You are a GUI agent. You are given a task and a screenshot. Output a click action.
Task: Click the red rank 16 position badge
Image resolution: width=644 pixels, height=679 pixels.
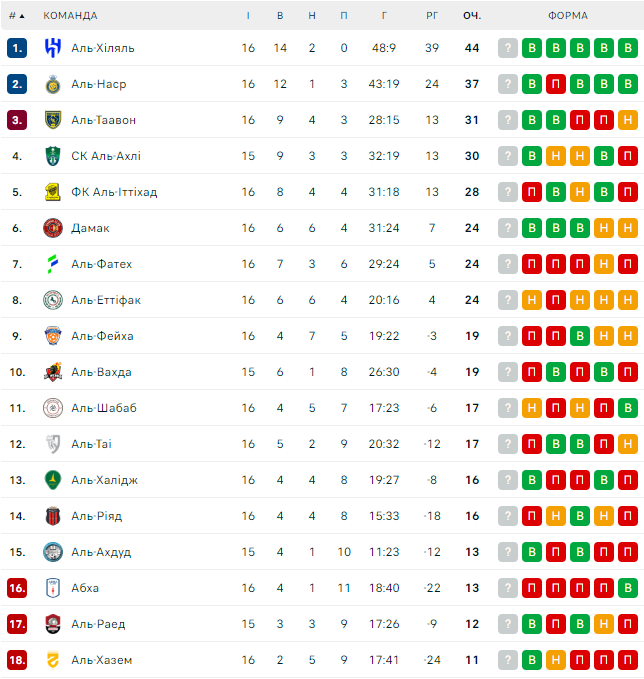[x=16, y=588]
